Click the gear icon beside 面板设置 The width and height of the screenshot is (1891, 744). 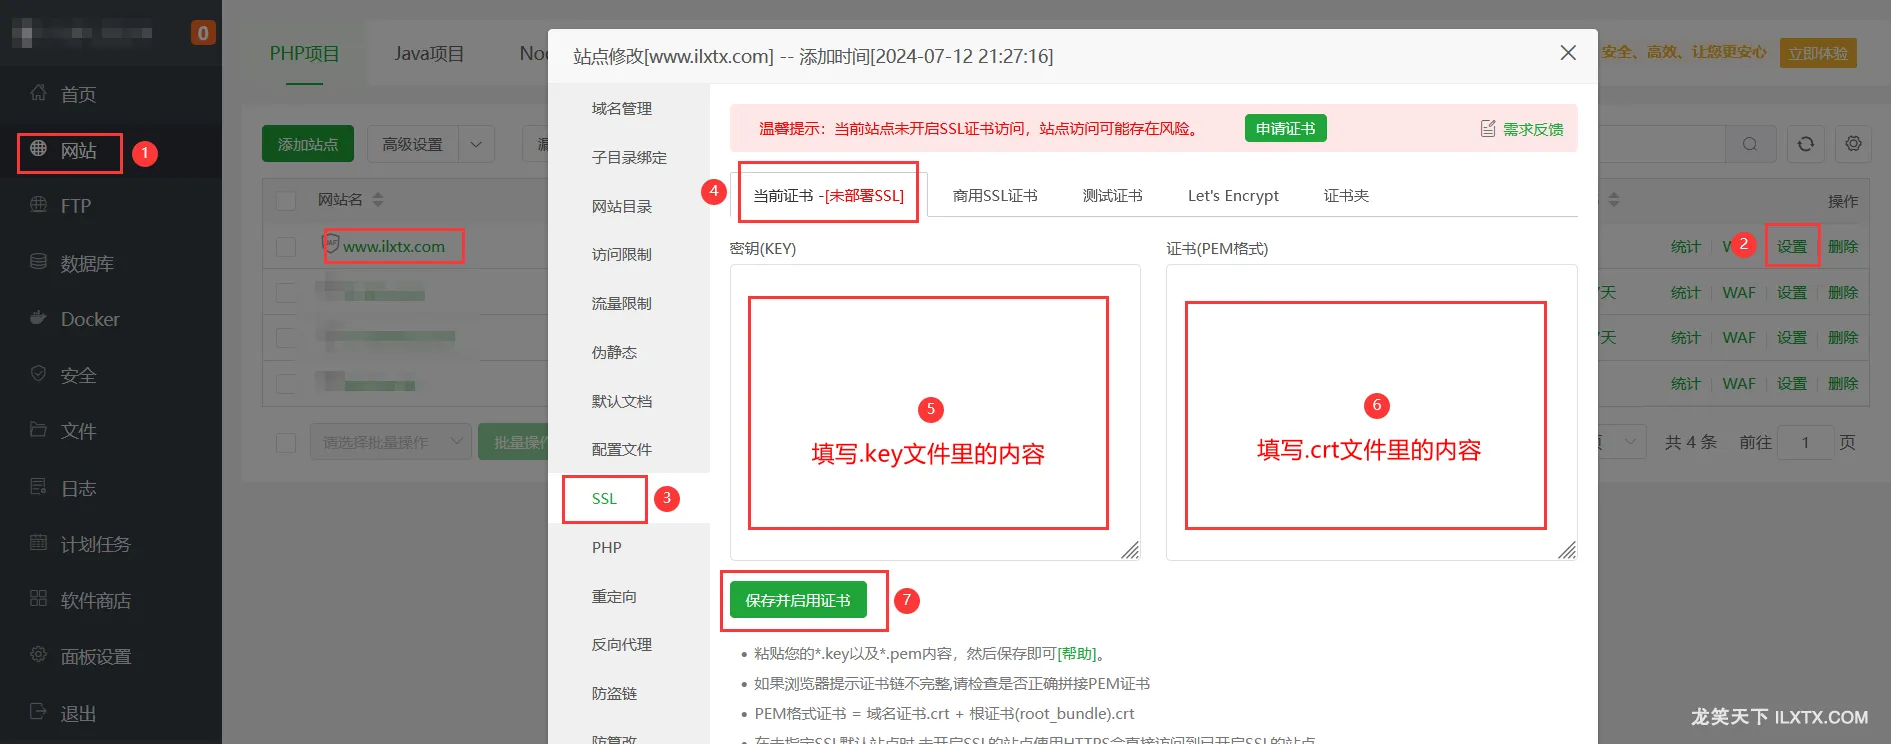pyautogui.click(x=38, y=655)
